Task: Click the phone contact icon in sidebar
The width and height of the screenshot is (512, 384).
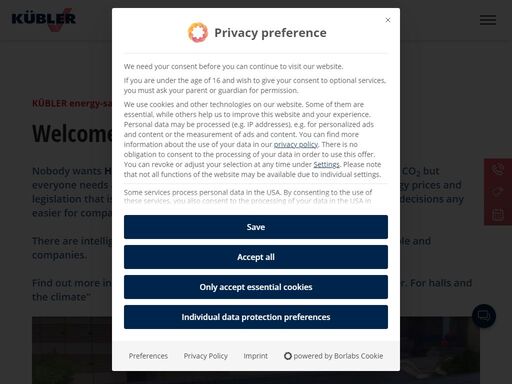Action: tap(498, 169)
